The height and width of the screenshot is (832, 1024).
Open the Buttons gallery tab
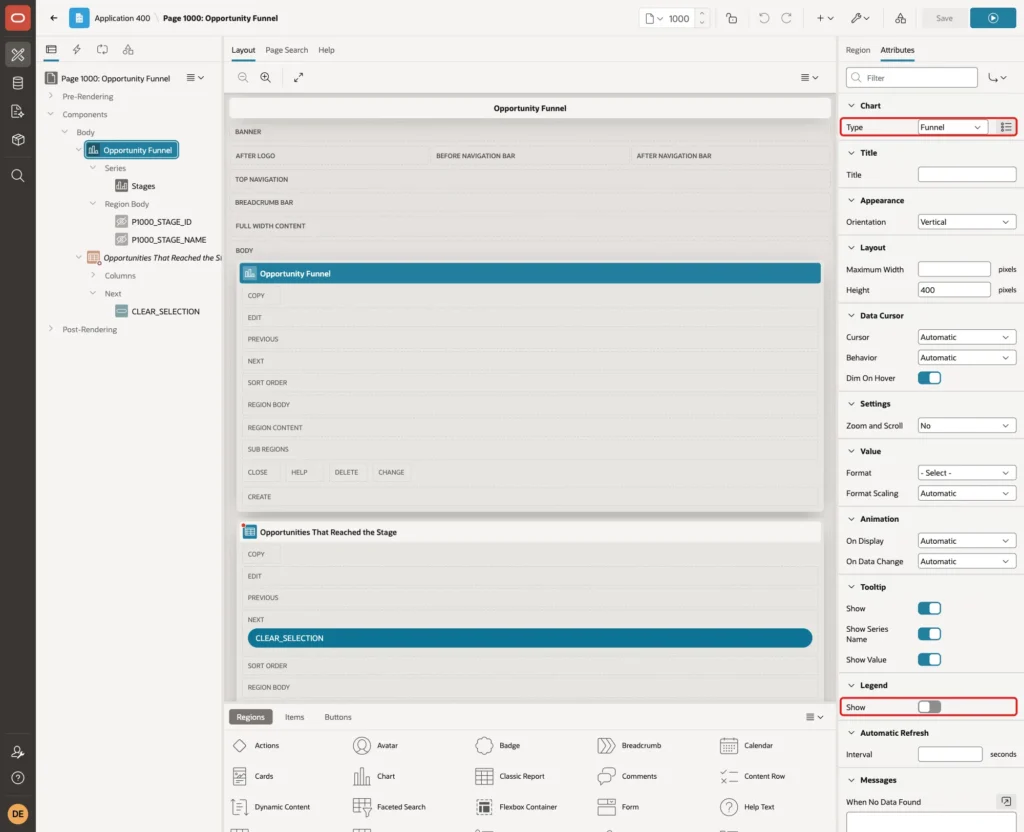tap(338, 717)
